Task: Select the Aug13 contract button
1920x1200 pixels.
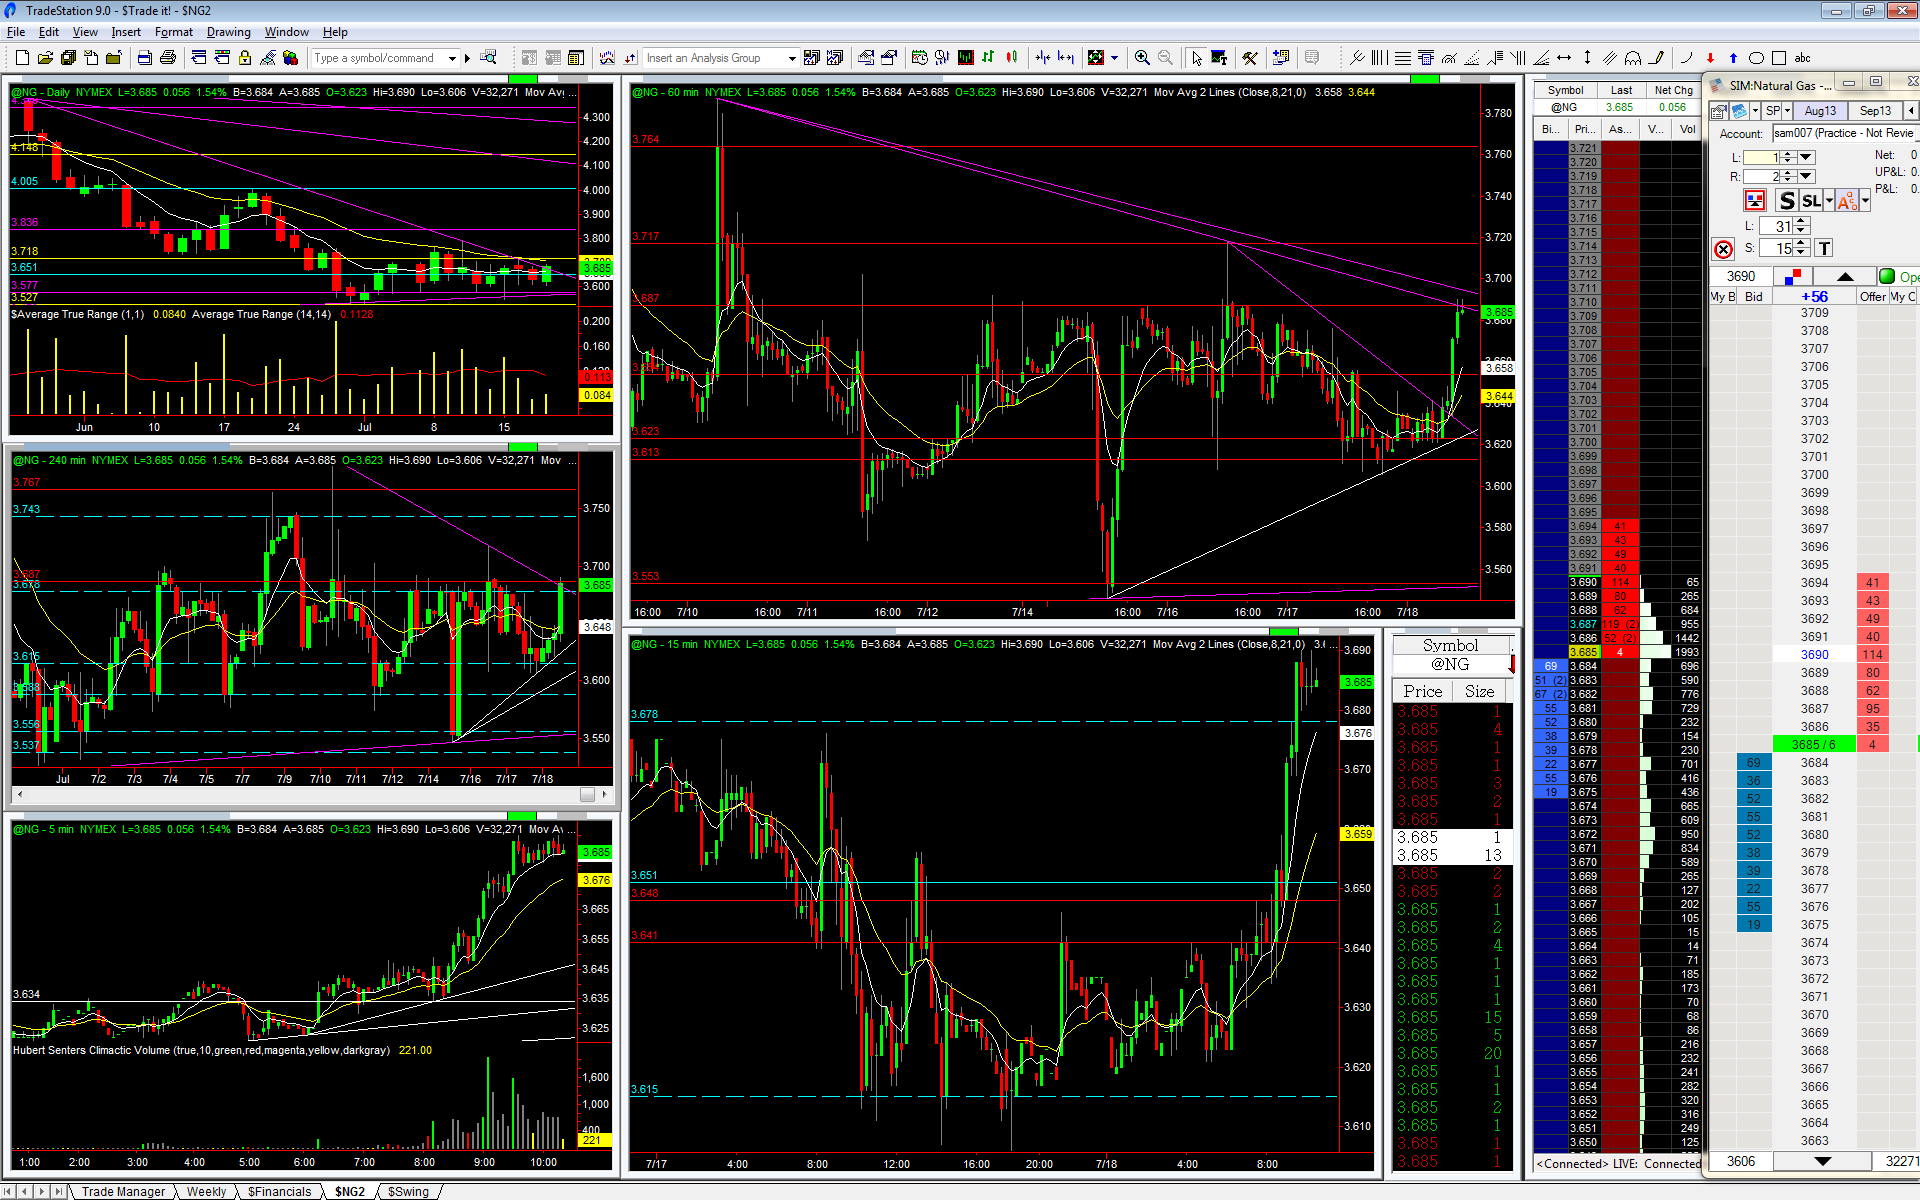Action: pos(1820,111)
